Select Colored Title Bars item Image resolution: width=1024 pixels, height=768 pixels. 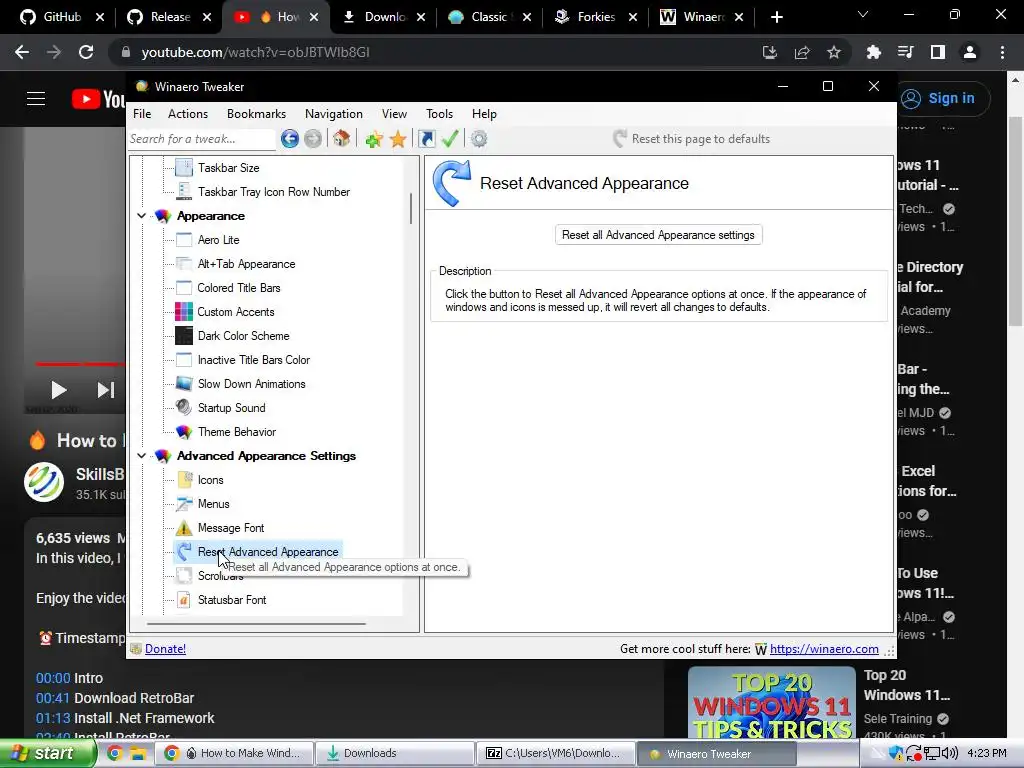(x=239, y=288)
